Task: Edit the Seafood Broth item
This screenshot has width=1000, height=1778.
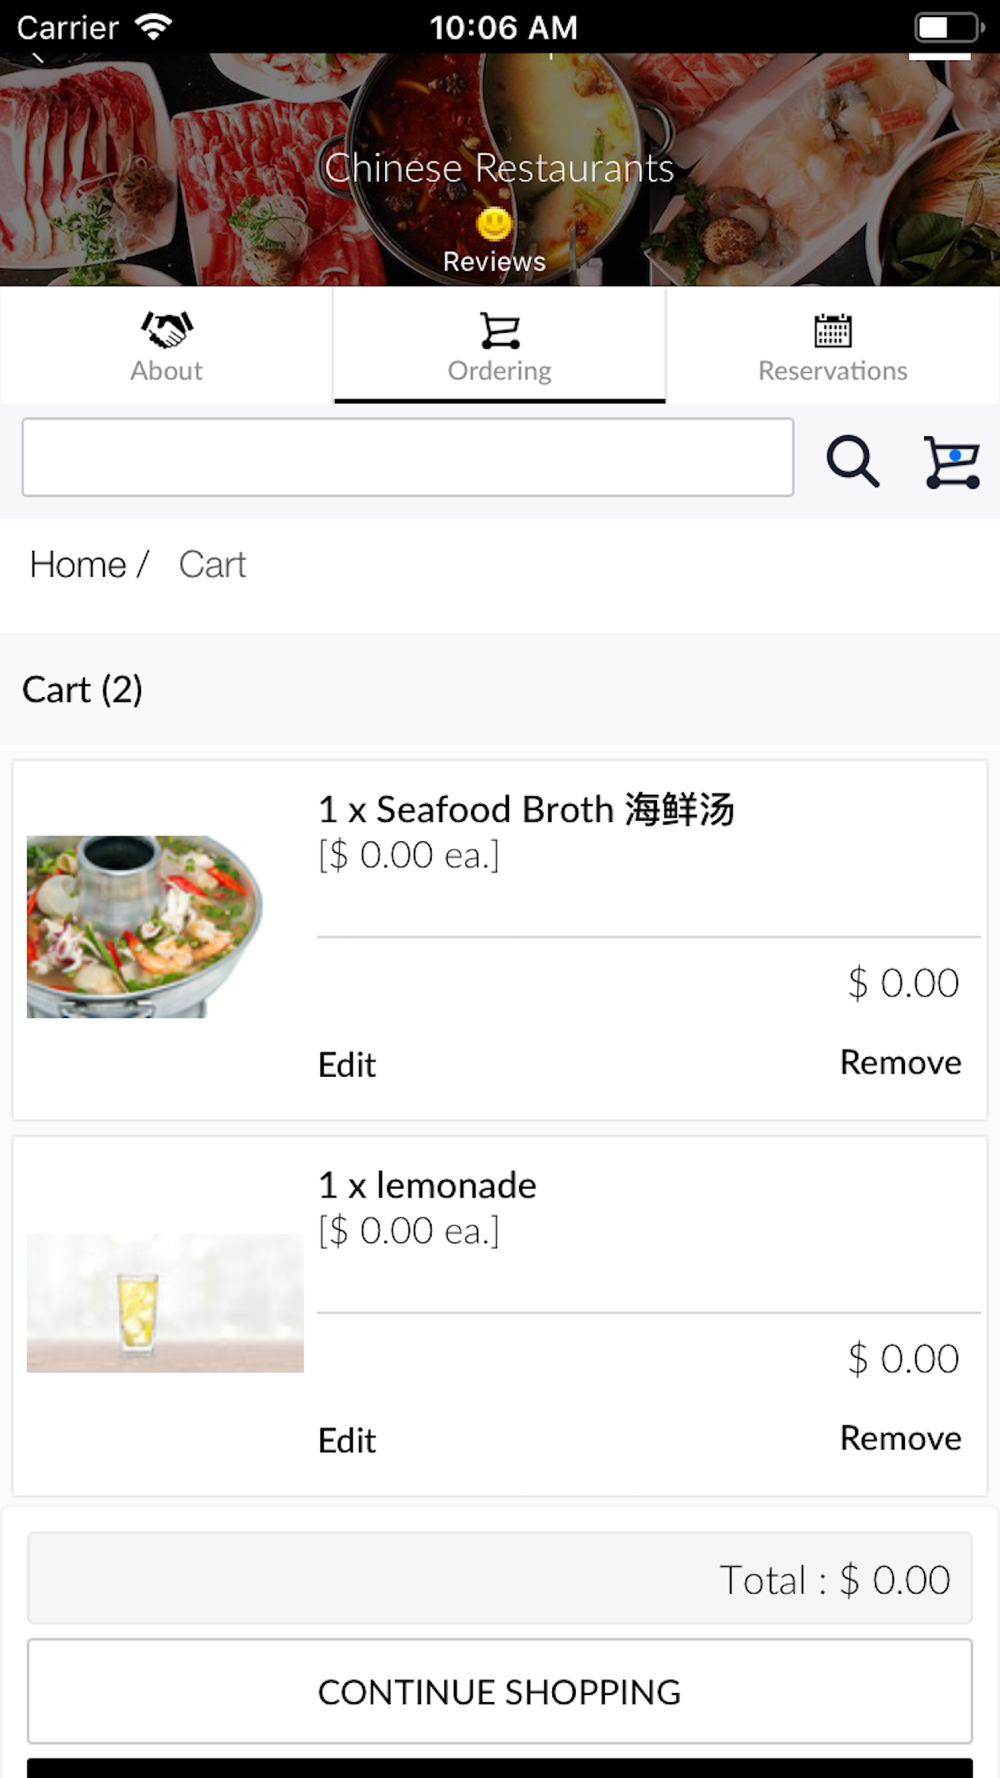Action: 347,1064
